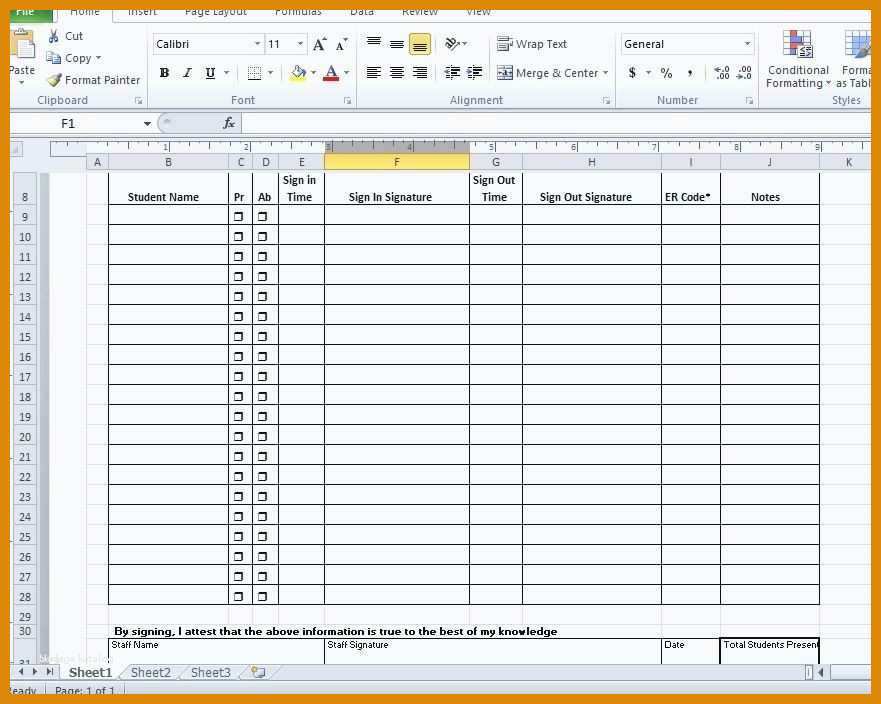Switch to the Insert ribbon tab

click(143, 12)
